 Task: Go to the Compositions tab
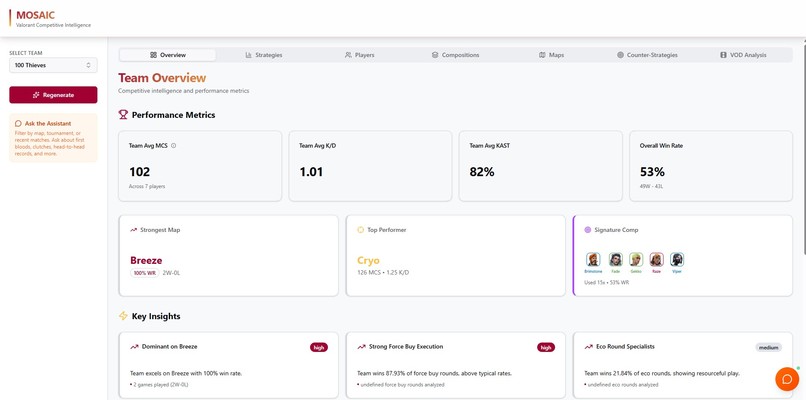click(455, 55)
